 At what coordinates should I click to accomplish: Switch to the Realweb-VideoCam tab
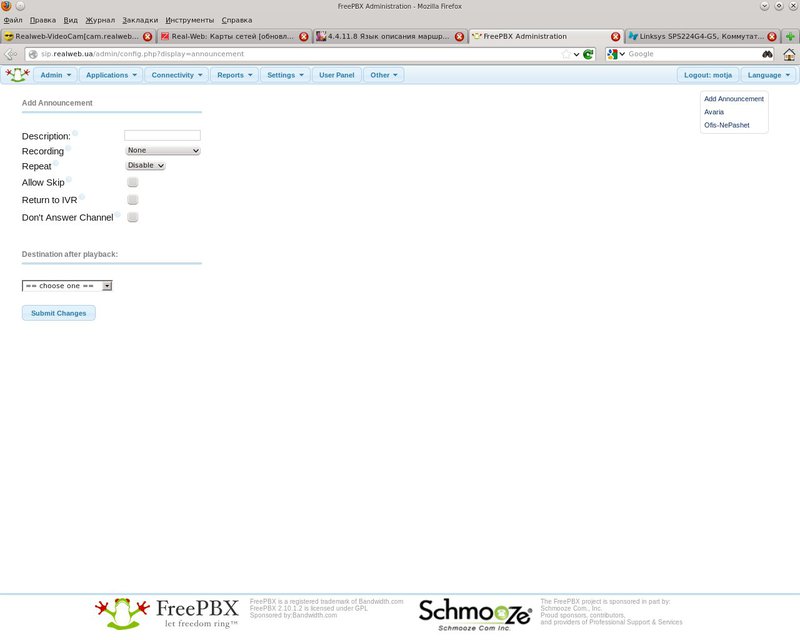coord(78,37)
